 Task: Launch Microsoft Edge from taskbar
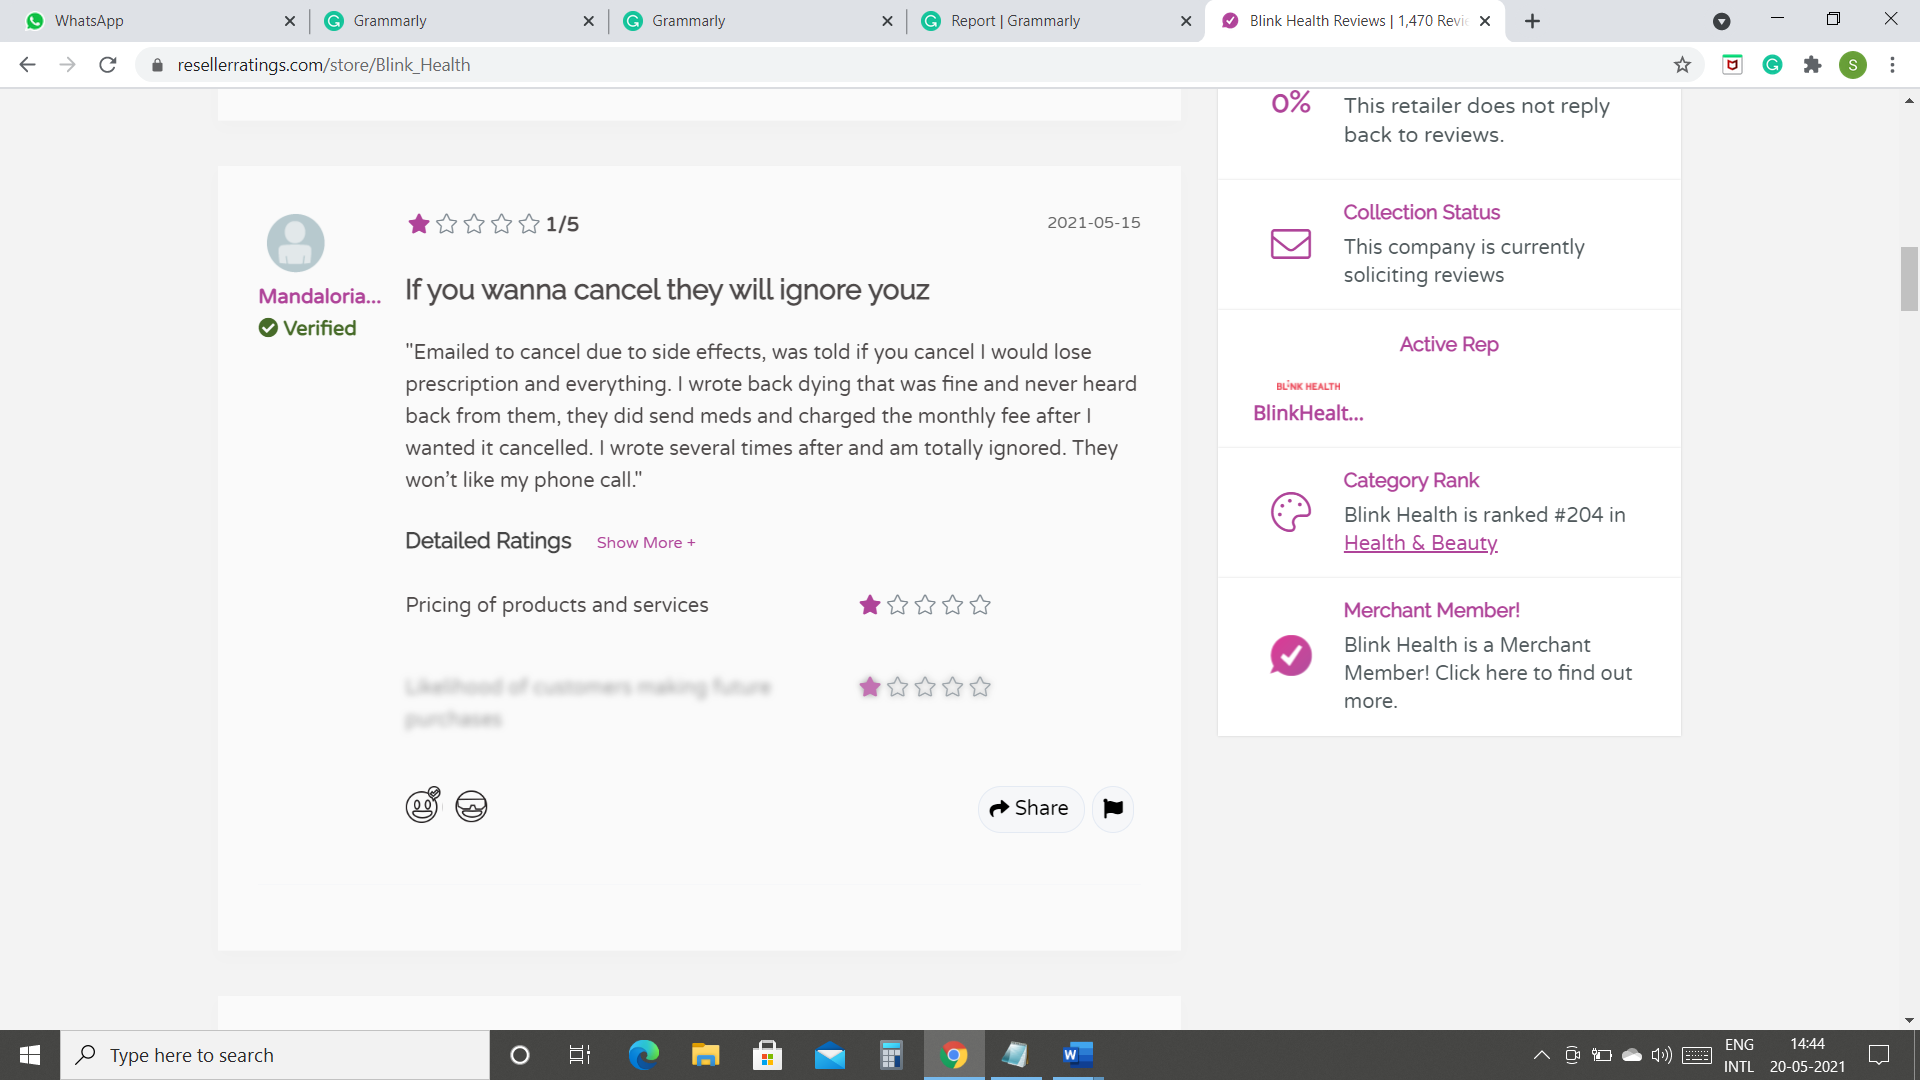[x=643, y=1055]
